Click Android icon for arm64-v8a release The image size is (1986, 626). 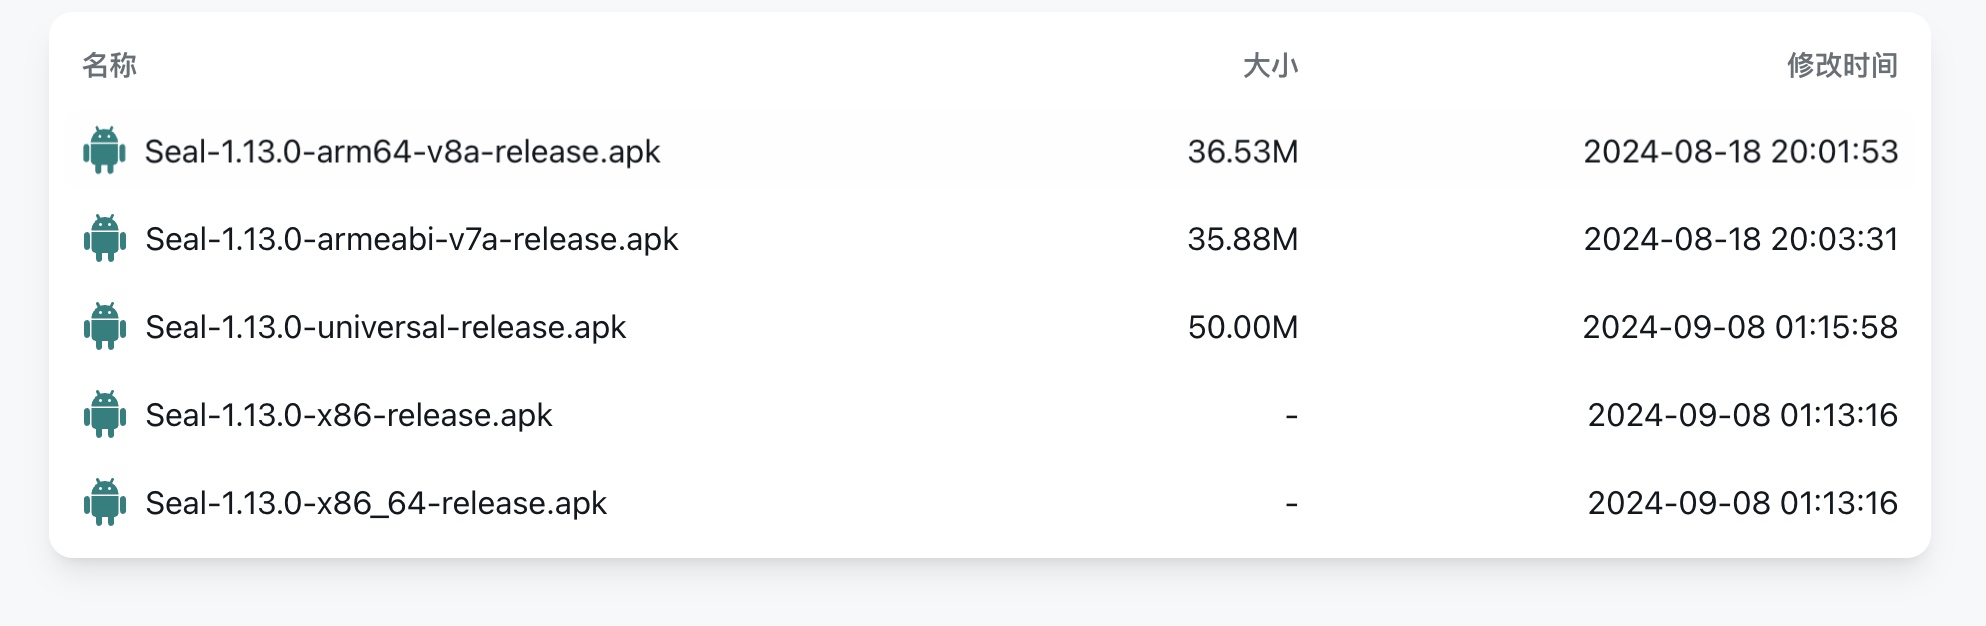(104, 151)
